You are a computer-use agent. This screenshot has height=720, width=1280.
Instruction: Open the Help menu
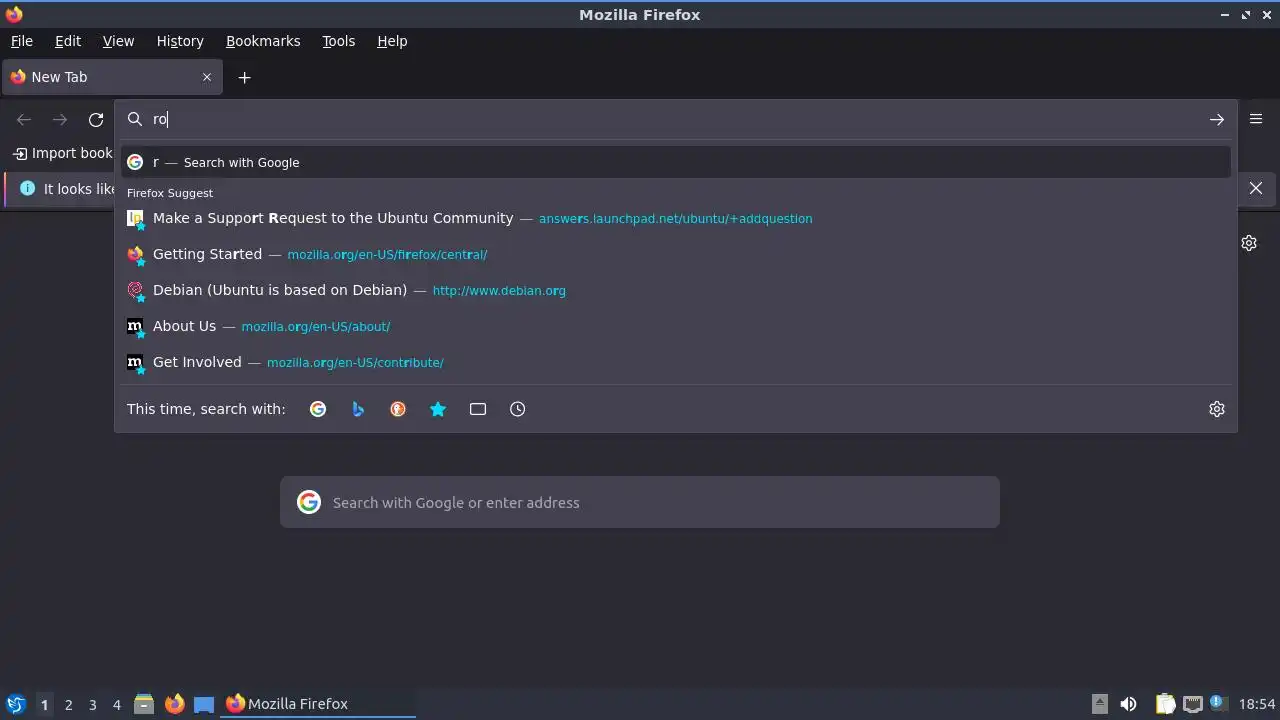[392, 41]
